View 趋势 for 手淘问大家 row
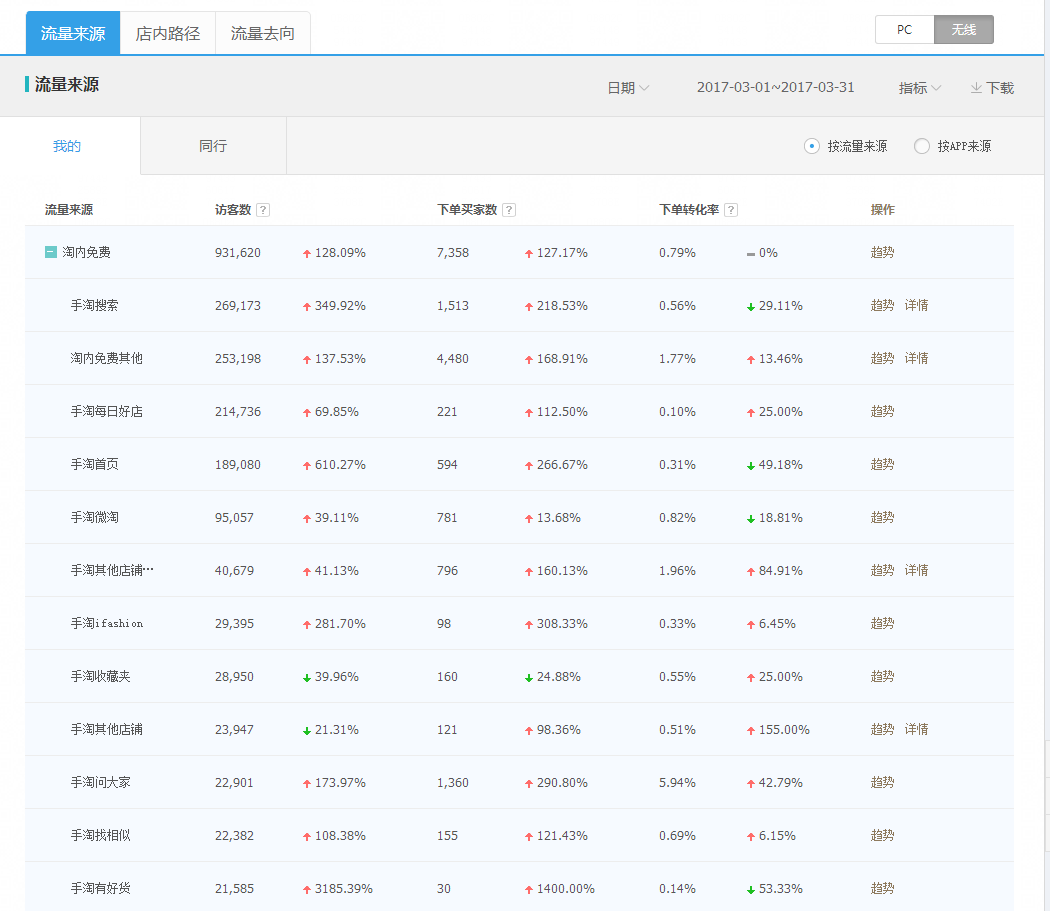The width and height of the screenshot is (1050, 911). [882, 782]
